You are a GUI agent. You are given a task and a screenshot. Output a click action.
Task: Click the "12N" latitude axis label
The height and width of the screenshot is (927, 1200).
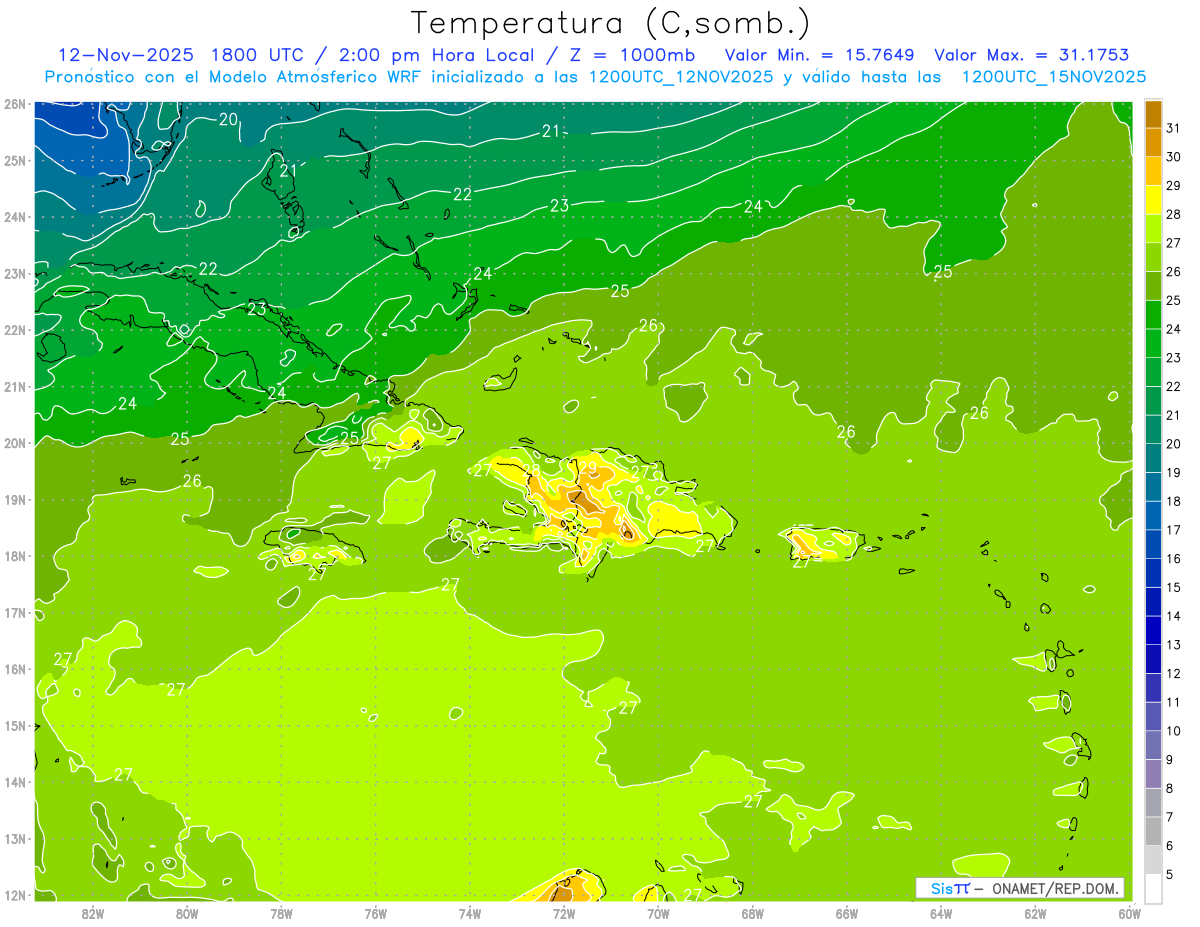click(x=15, y=895)
